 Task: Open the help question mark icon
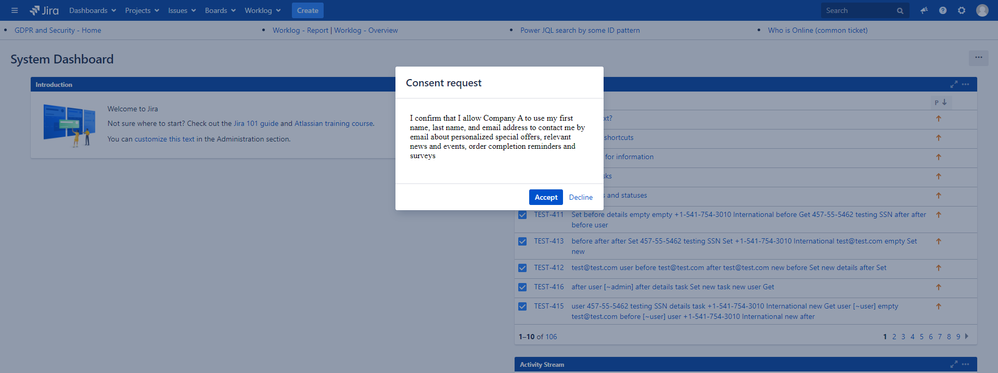(x=943, y=10)
